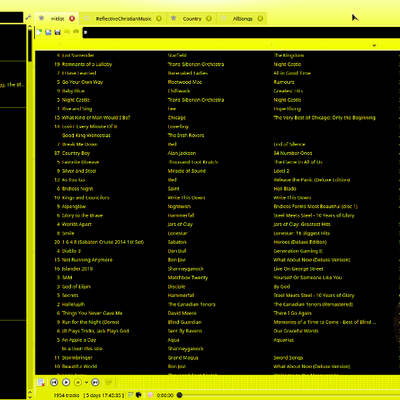Select the track 'Not Running Anymore'
Screen dimensions: 400x400
[x=87, y=260]
